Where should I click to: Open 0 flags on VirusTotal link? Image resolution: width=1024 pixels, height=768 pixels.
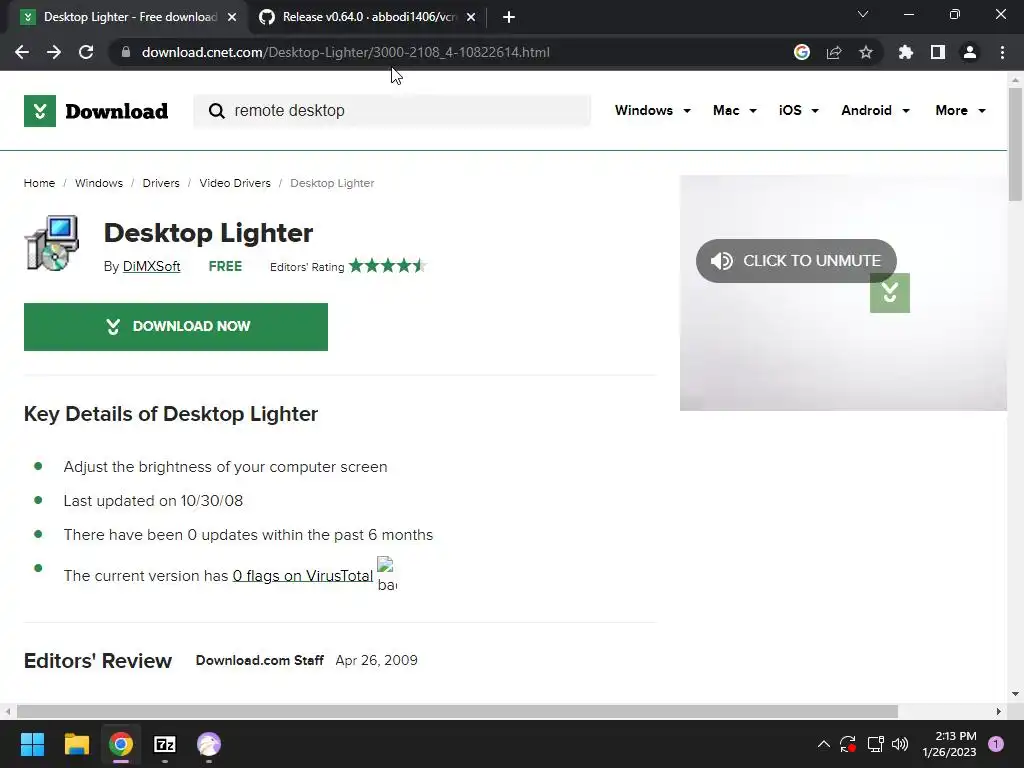click(x=302, y=575)
